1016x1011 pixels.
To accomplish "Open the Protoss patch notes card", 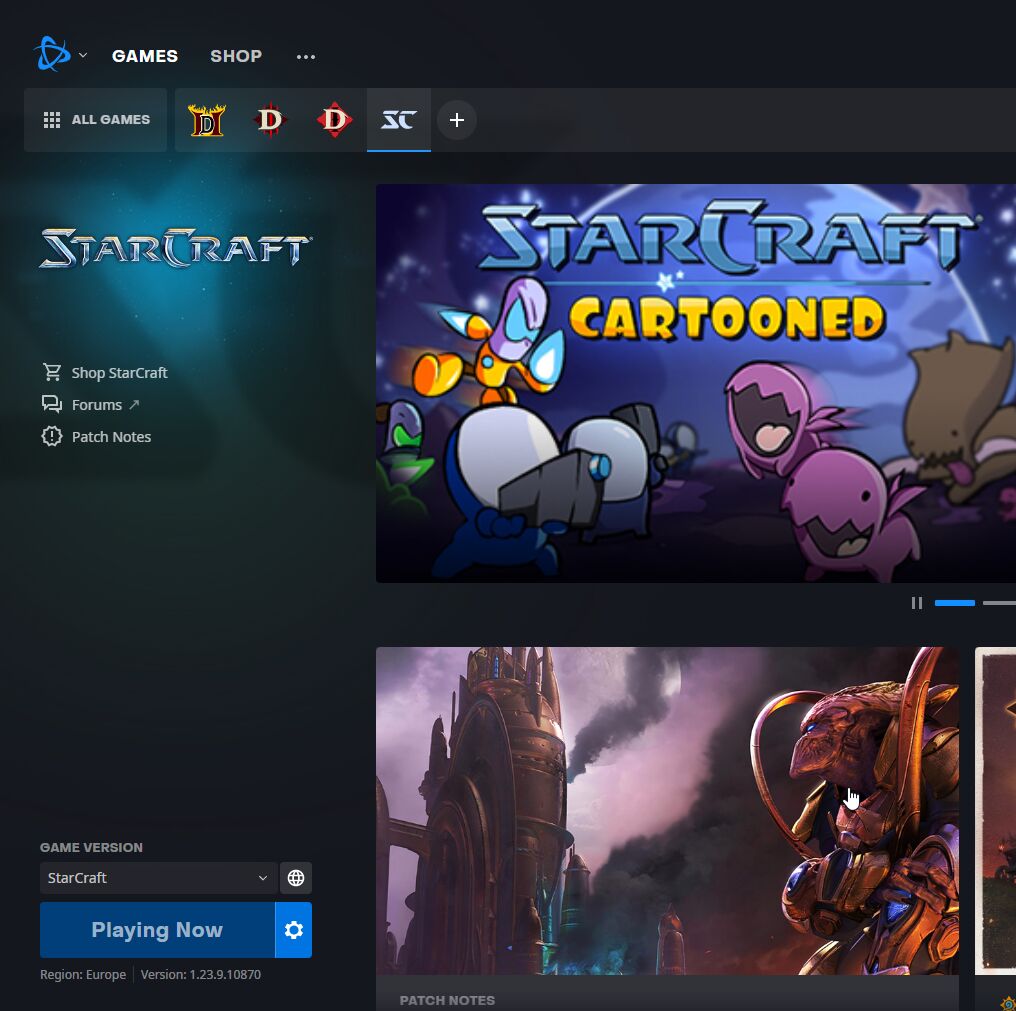I will (667, 828).
